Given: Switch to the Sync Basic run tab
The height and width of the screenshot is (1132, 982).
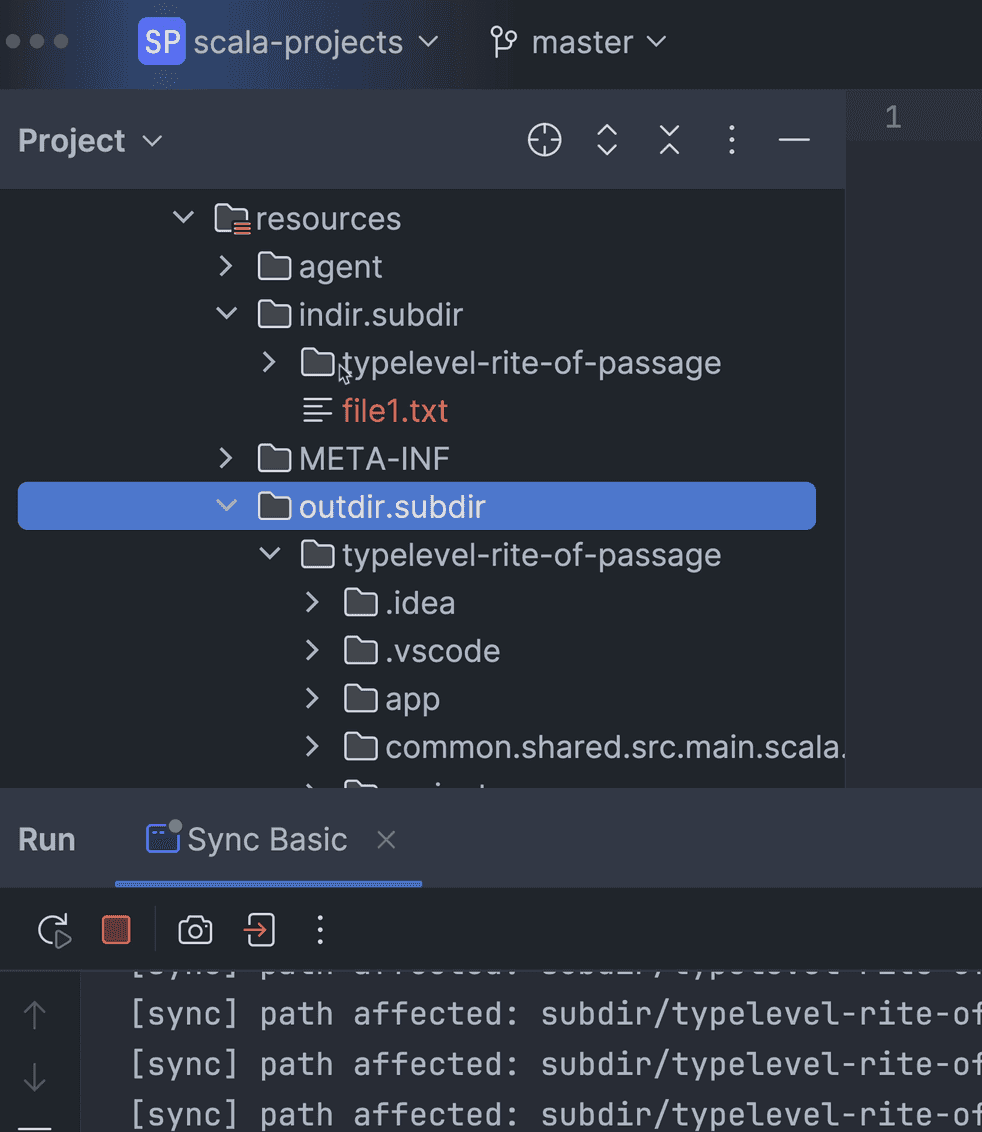Looking at the screenshot, I should pos(248,840).
